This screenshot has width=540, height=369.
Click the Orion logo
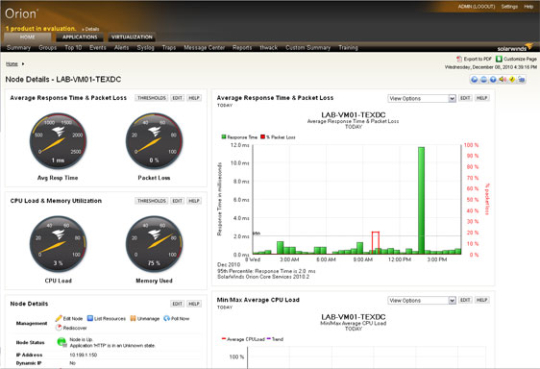(x=21, y=14)
